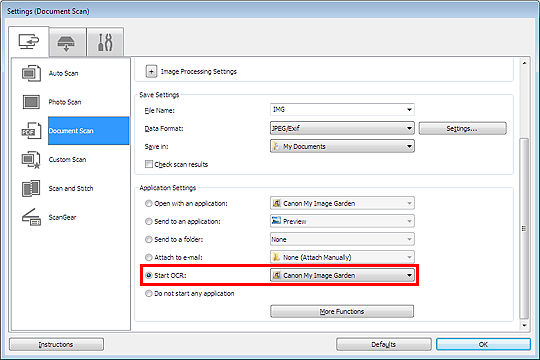Select Do not start any application
The width and height of the screenshot is (540, 360).
148,294
